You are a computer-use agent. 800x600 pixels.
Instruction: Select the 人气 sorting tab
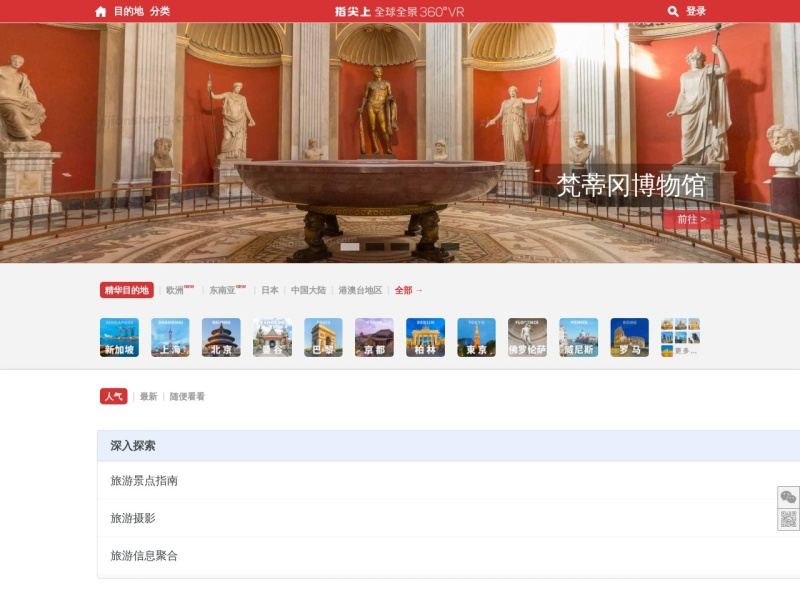[x=114, y=396]
